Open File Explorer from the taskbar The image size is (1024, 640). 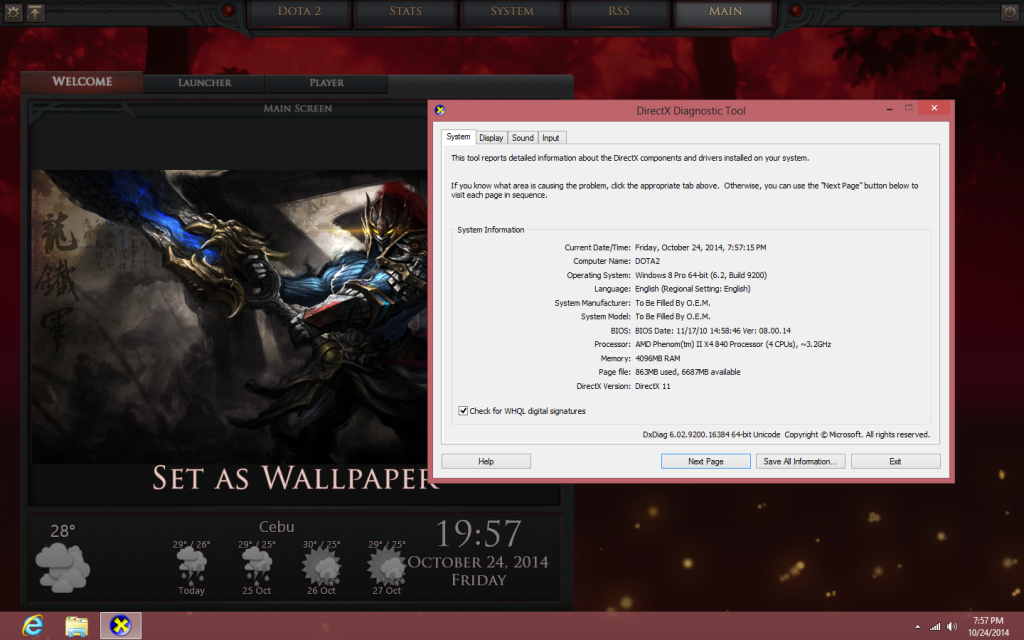[77, 626]
